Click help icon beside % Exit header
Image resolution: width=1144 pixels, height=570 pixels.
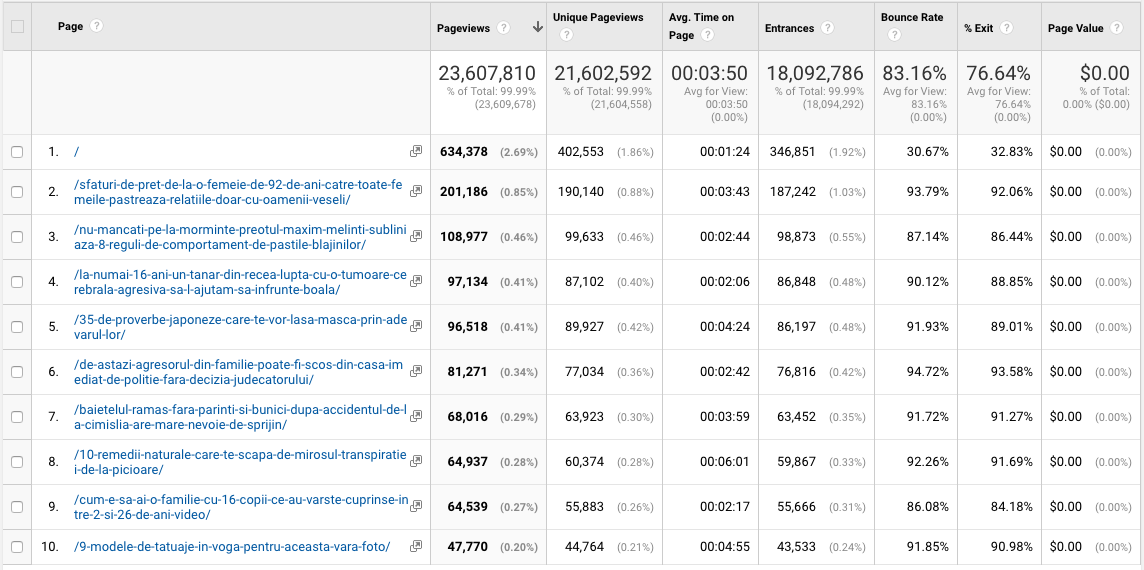coord(1006,28)
